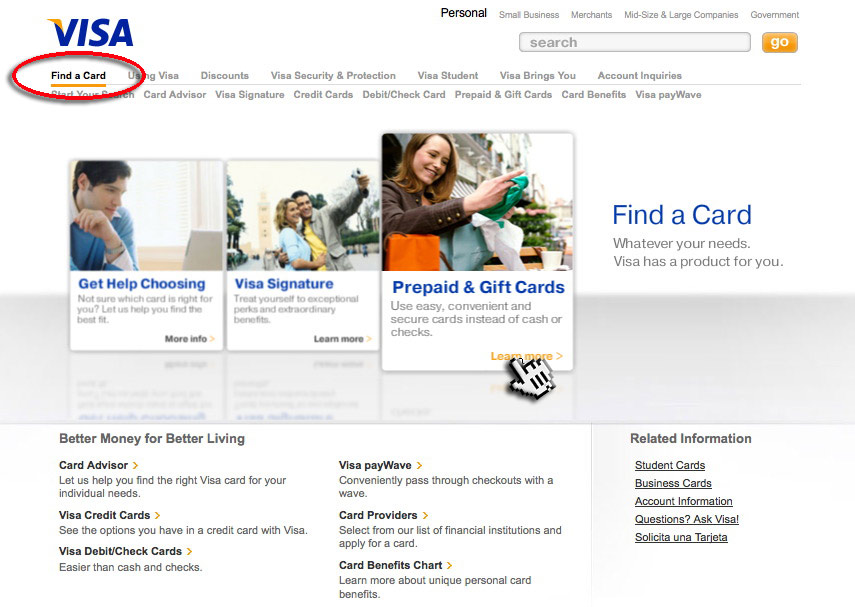Screen dimensions: 855x607
Task: Open Student Cards related link
Action: pyautogui.click(x=669, y=465)
